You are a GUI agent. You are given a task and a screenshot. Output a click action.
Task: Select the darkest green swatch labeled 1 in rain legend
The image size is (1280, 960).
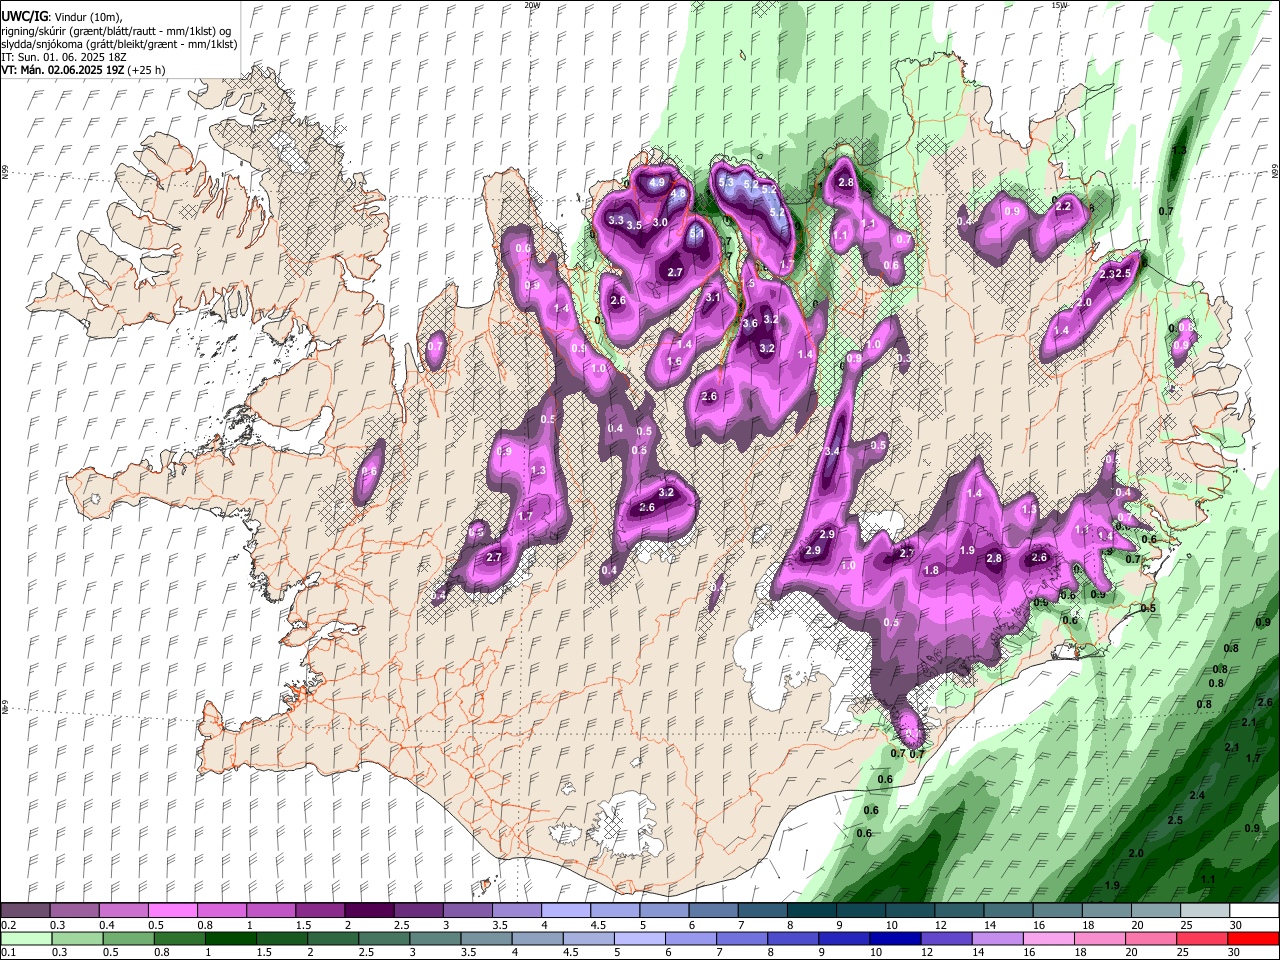click(231, 939)
